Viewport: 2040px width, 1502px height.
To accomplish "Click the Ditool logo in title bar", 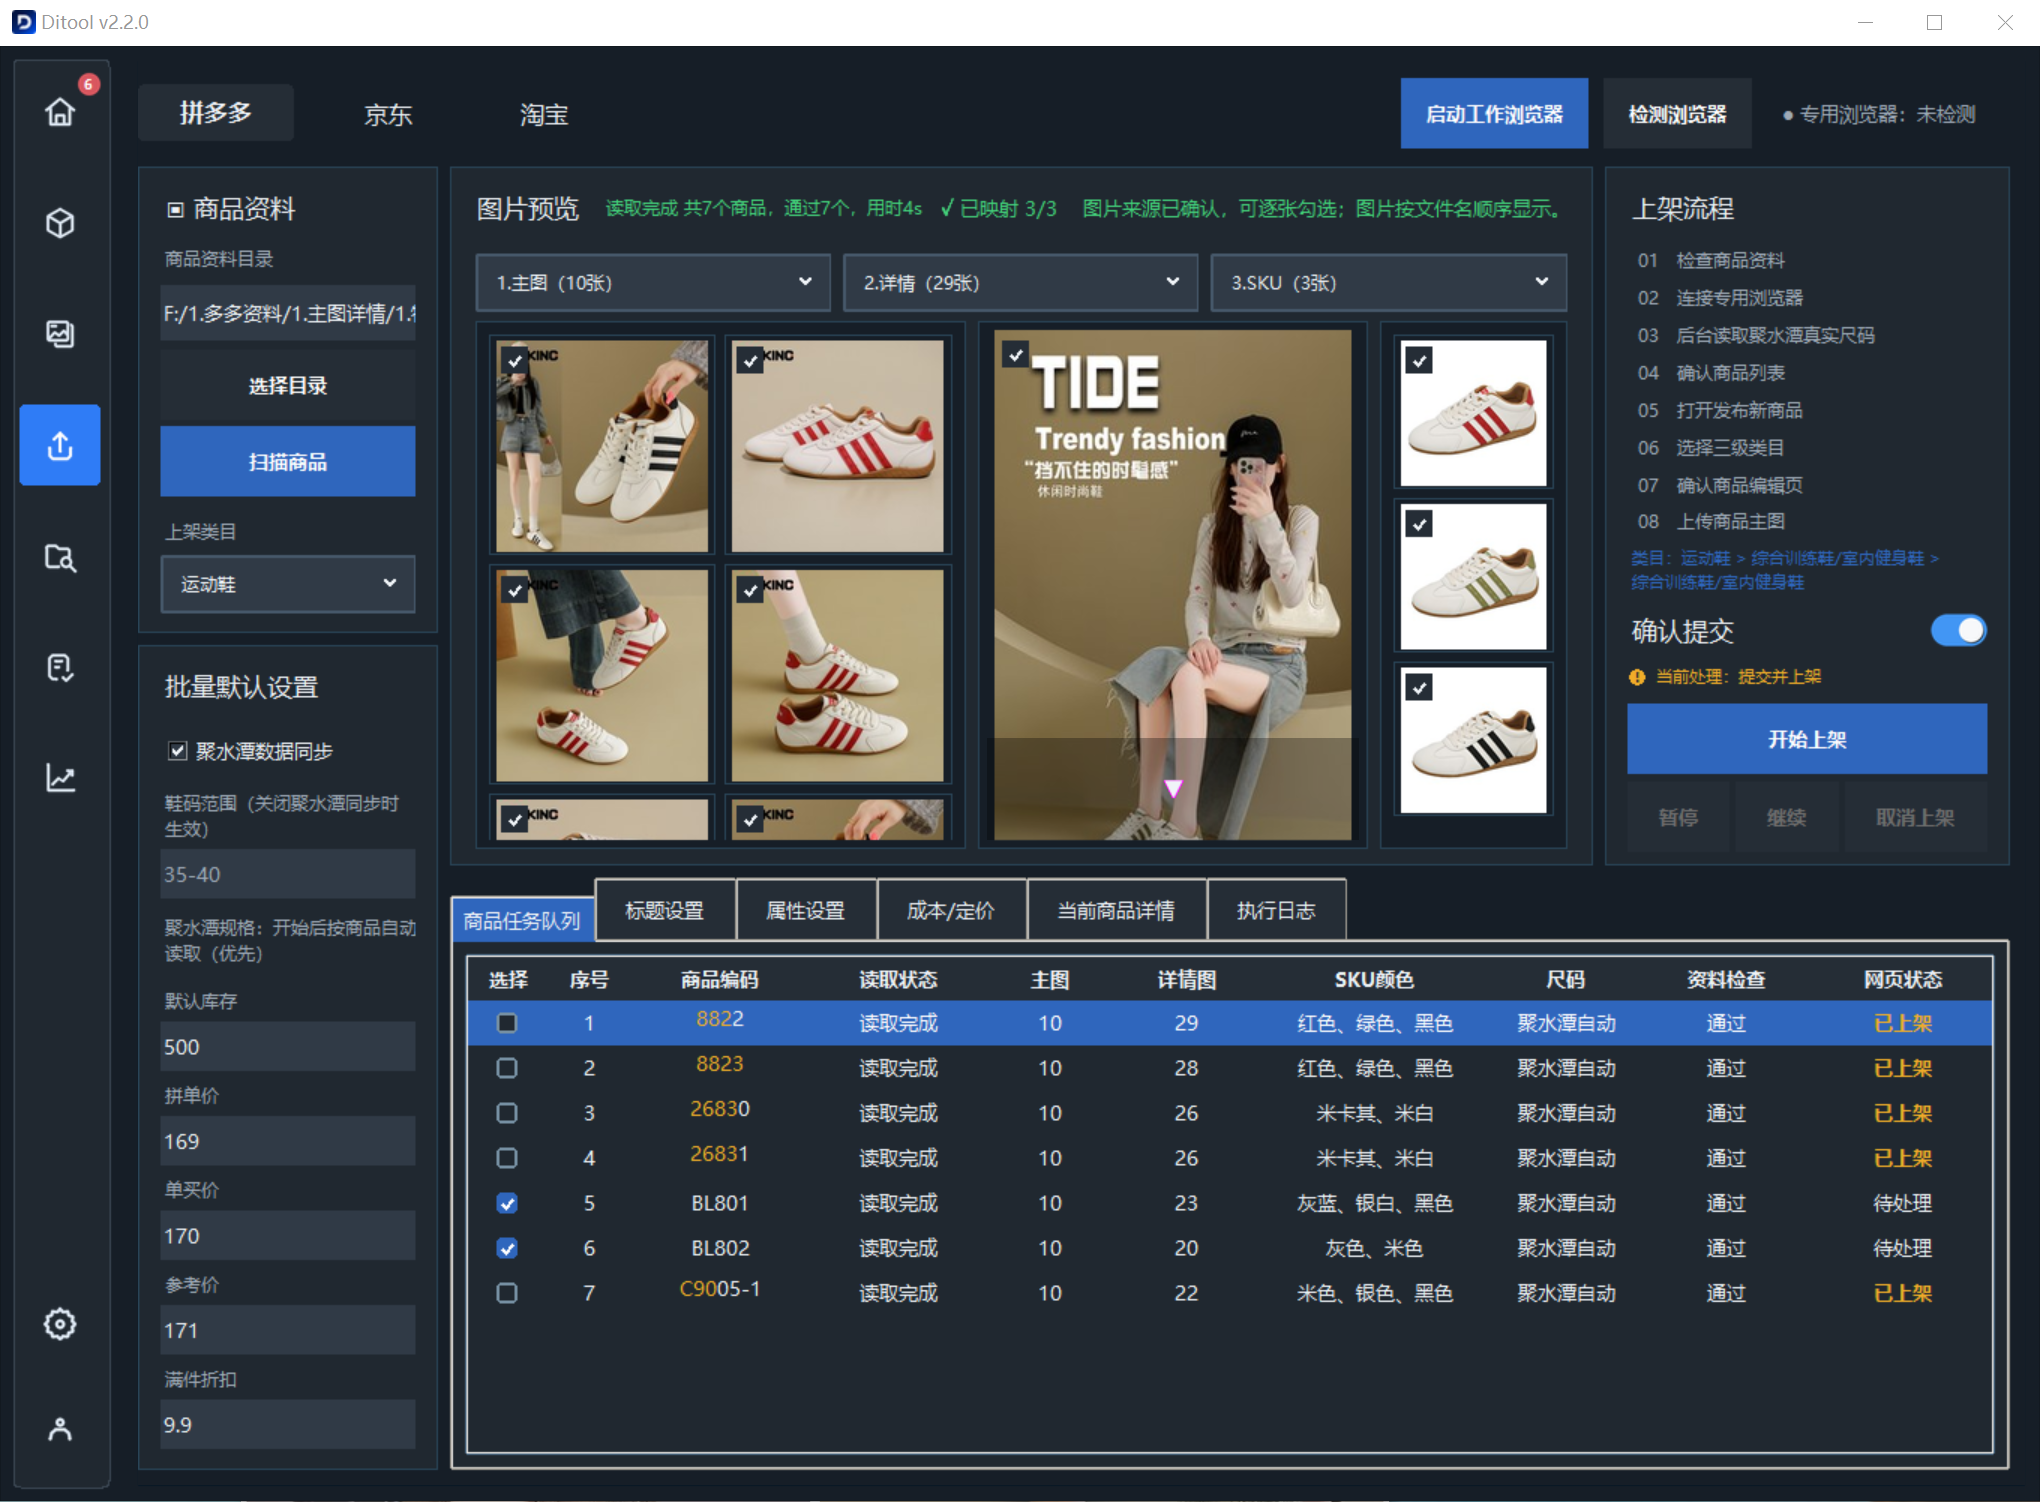I will tap(23, 22).
